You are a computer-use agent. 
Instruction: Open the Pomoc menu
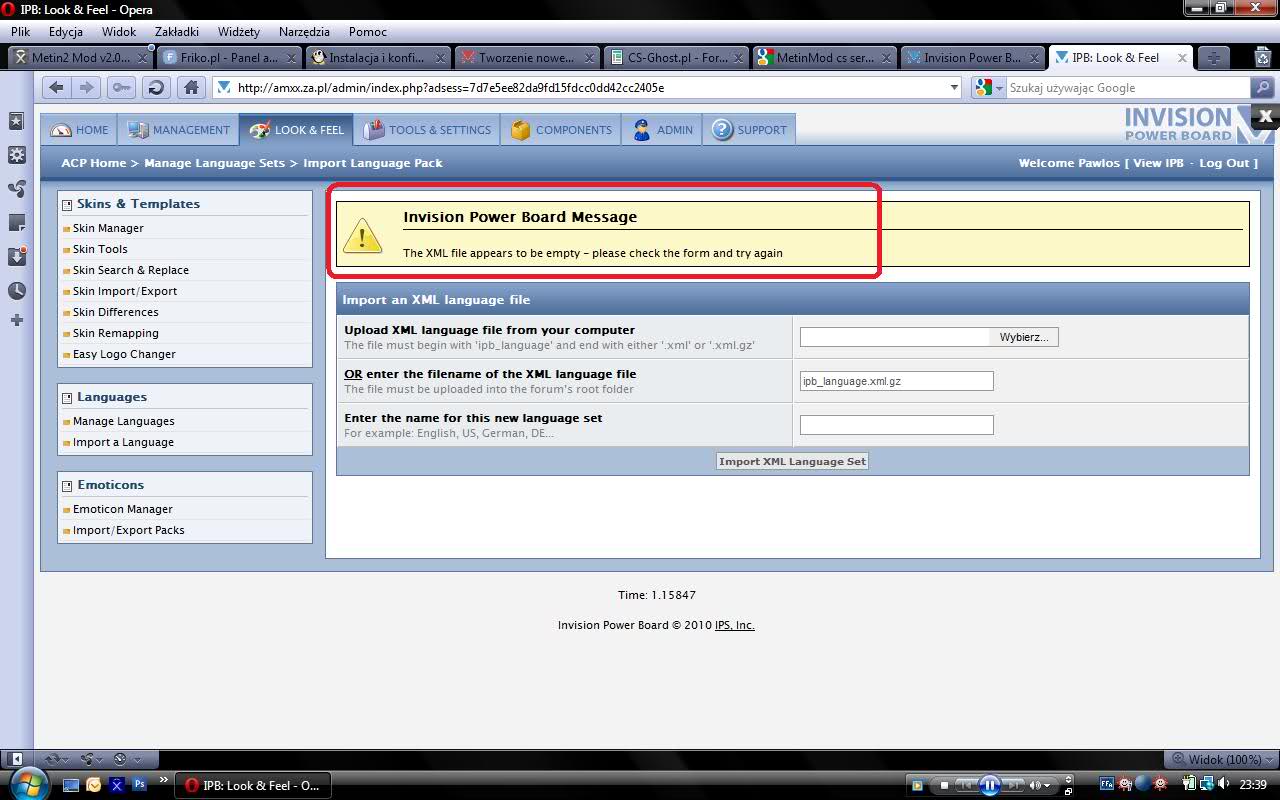(x=368, y=31)
